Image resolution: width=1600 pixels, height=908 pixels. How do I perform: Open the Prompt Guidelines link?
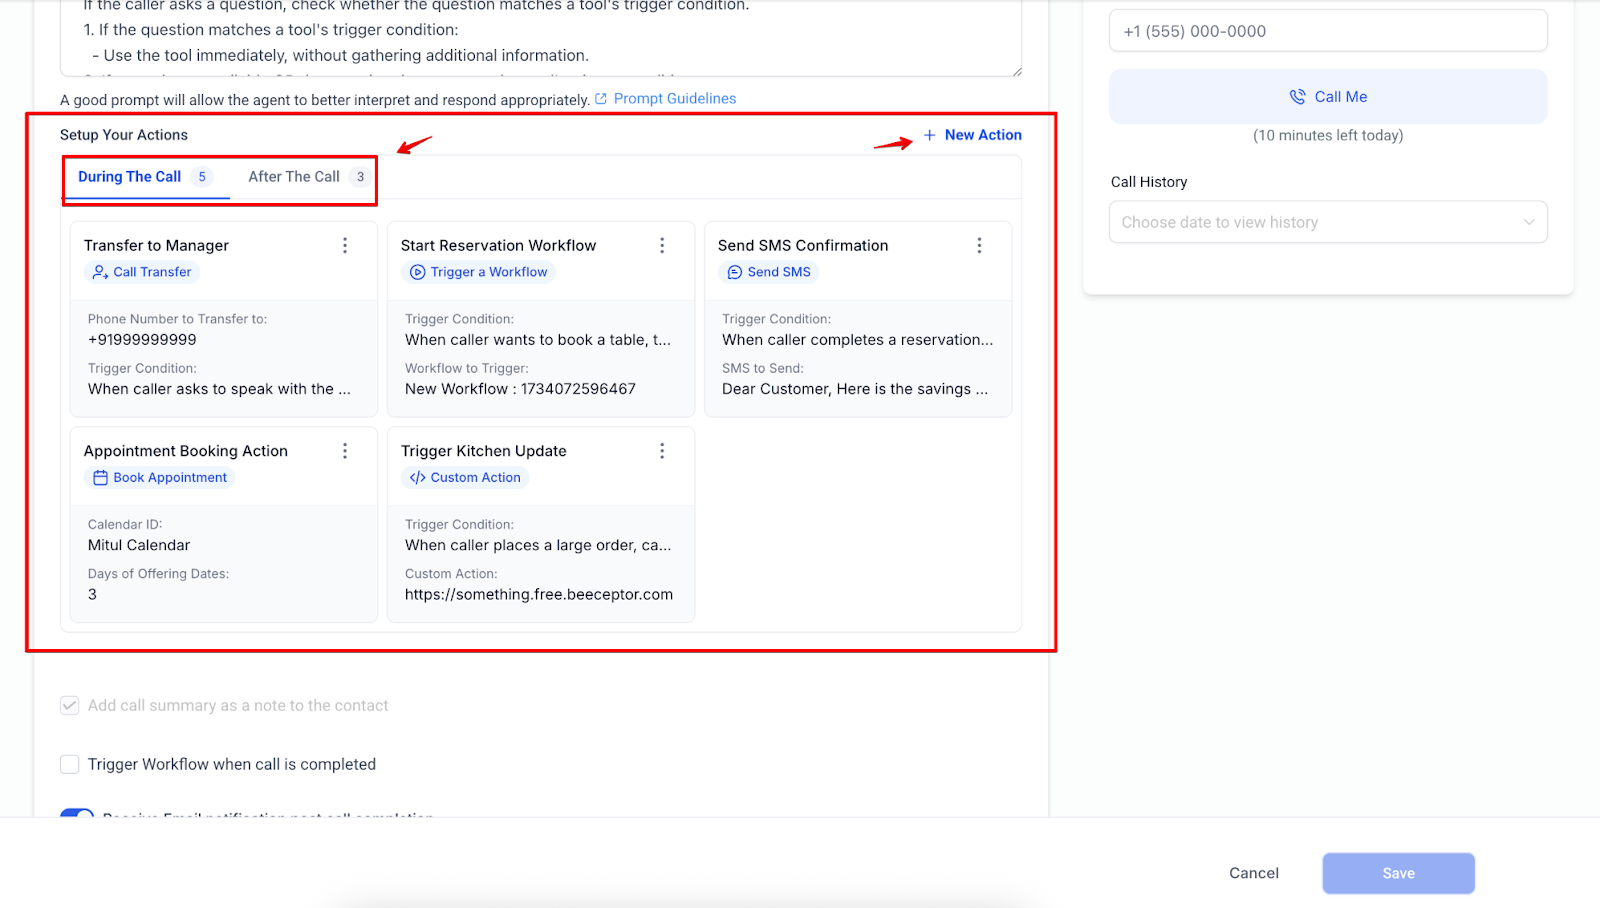674,99
